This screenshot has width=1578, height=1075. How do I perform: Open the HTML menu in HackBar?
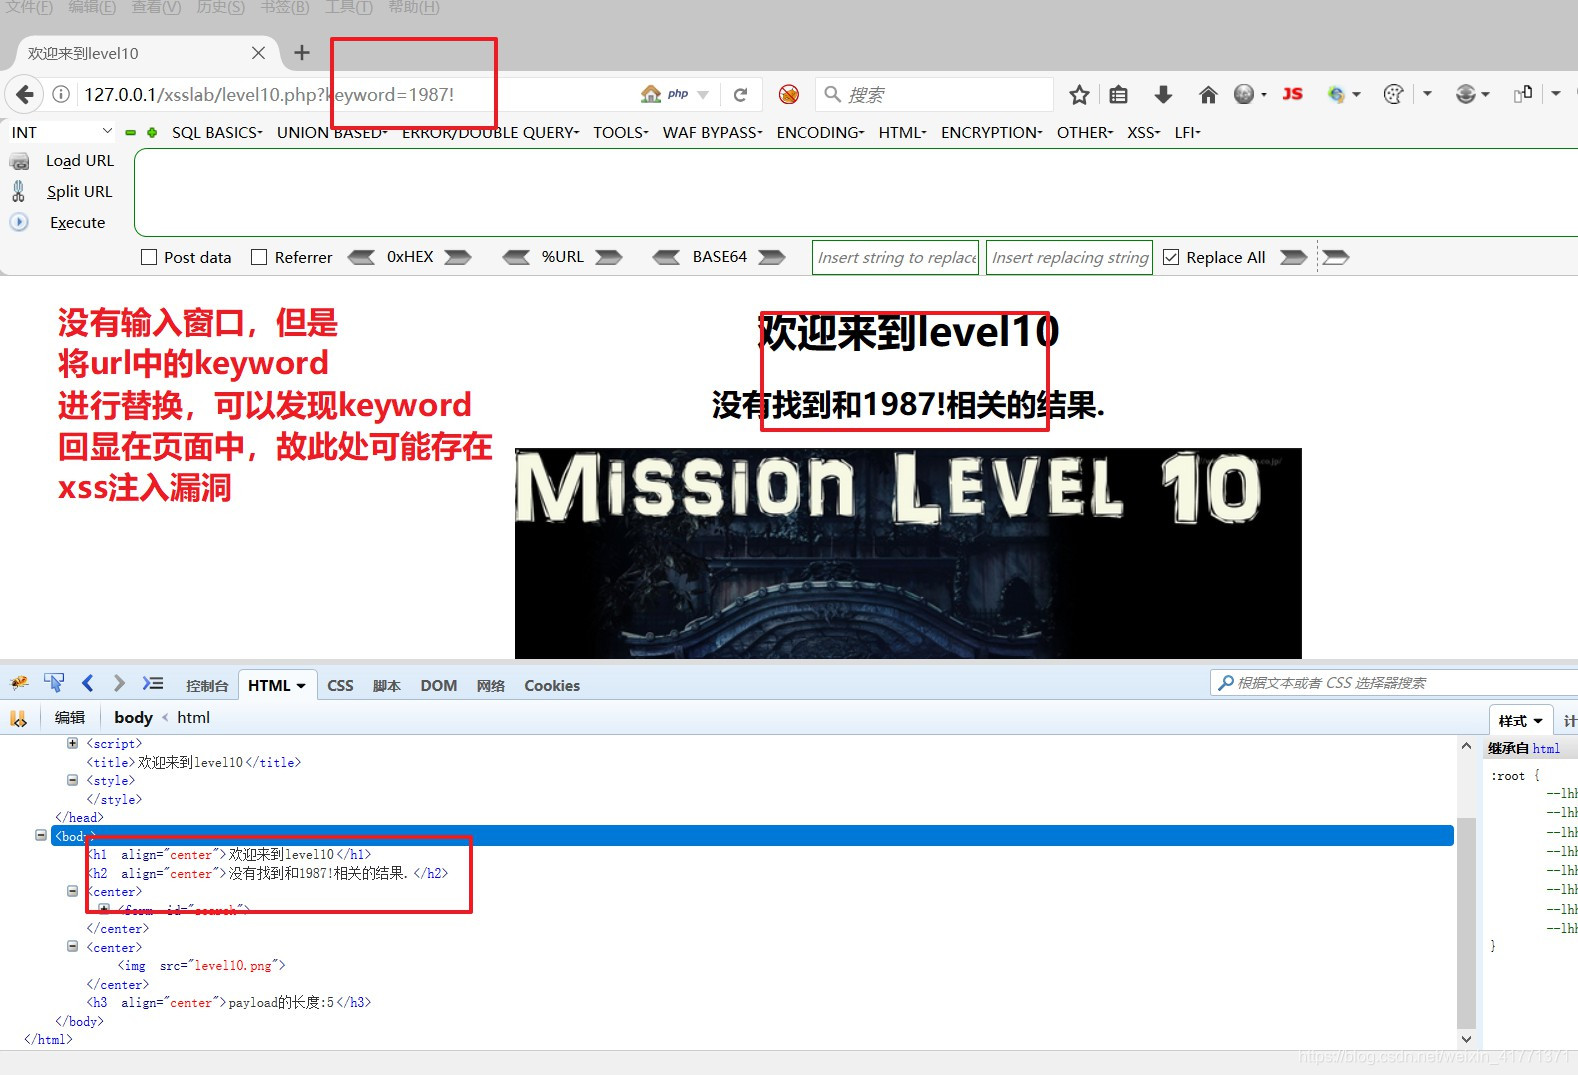click(x=902, y=132)
